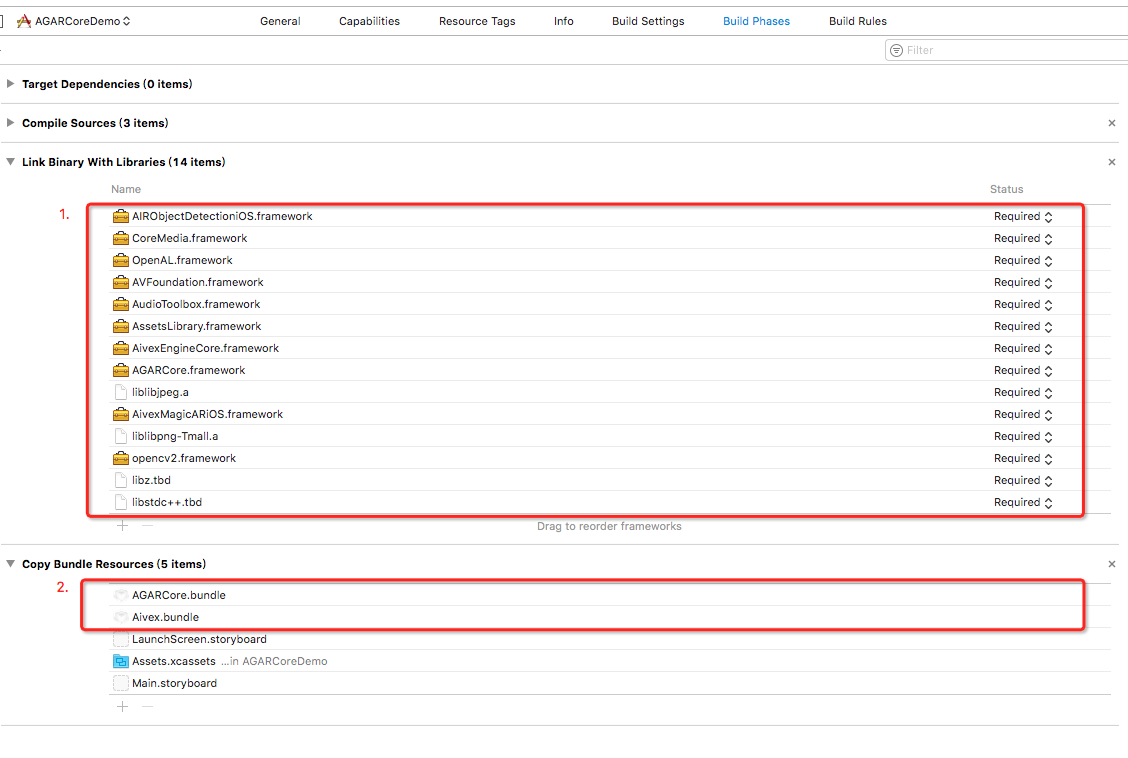1128x758 pixels.
Task: Click the AivexEngineCore.framework toolbox icon
Action: [x=121, y=348]
